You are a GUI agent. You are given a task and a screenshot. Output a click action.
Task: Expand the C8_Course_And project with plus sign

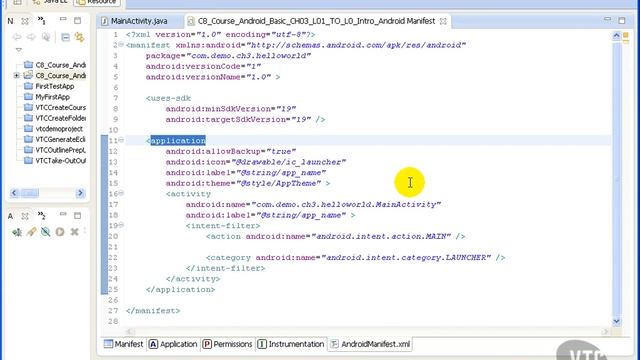(x=16, y=76)
